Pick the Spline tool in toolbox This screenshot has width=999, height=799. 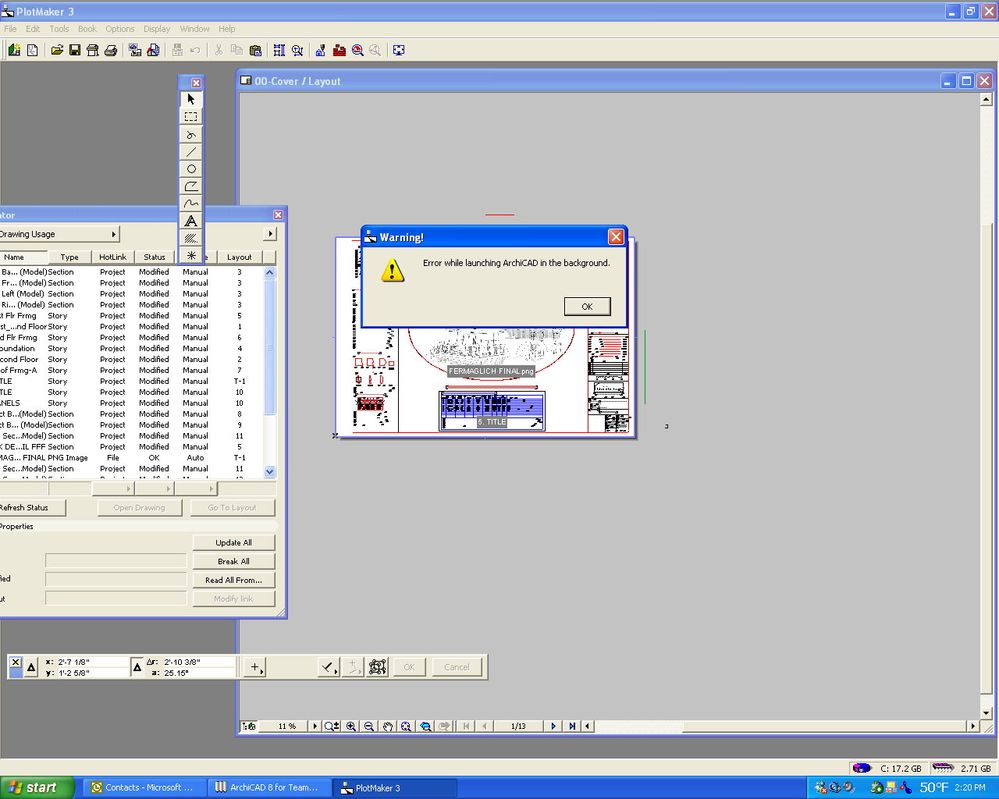tap(190, 203)
